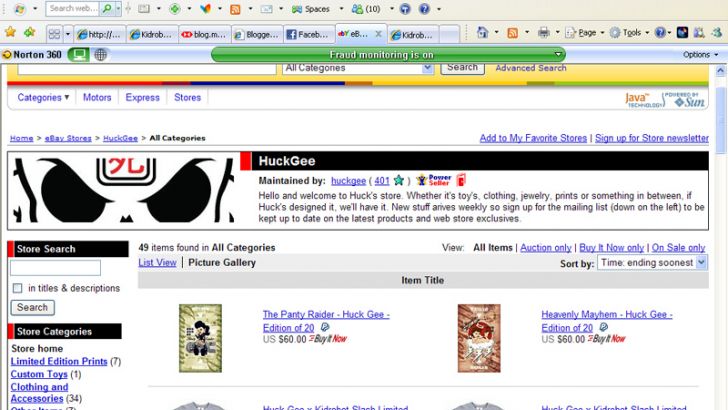Click Sign up for Store newsletter link
728x410 pixels.
pos(652,138)
